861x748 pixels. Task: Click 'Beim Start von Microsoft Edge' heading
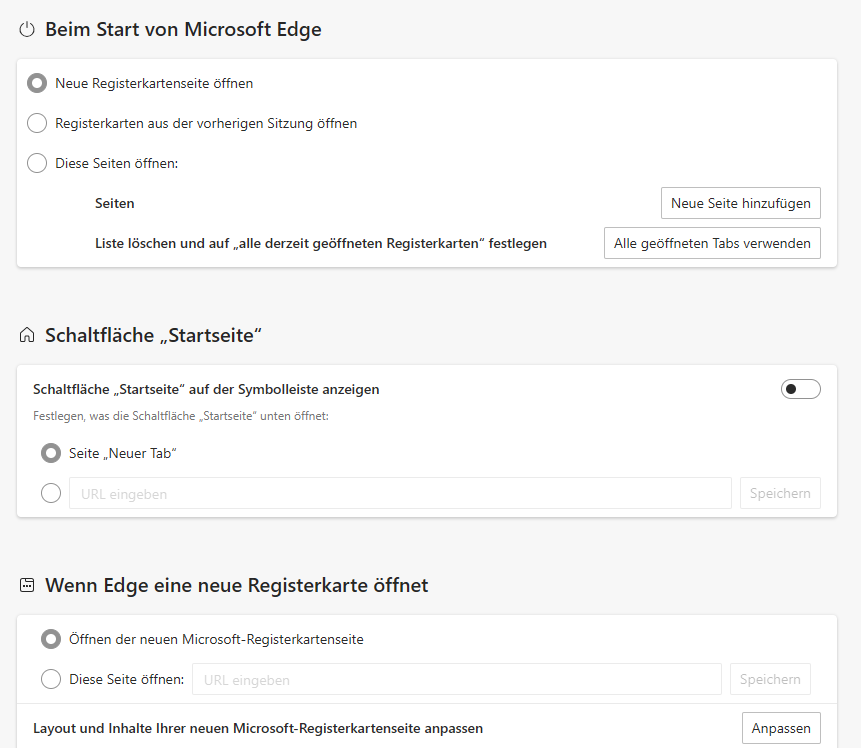click(x=183, y=30)
